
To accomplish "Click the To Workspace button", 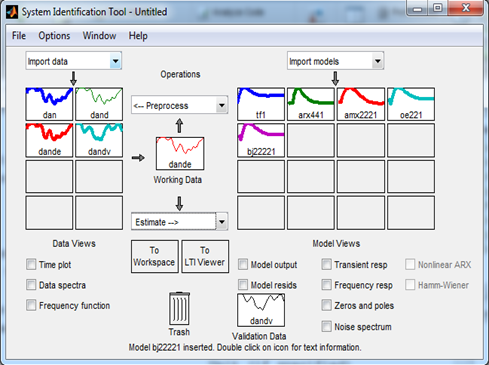I will 155,256.
